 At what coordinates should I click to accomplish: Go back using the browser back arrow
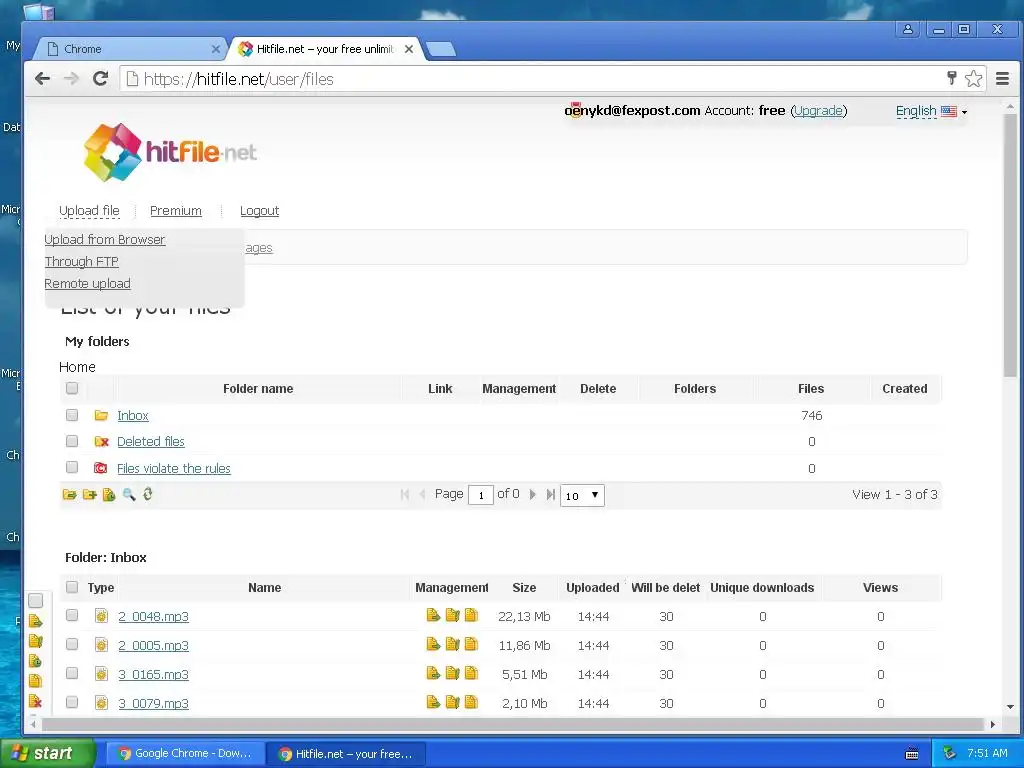(x=42, y=79)
